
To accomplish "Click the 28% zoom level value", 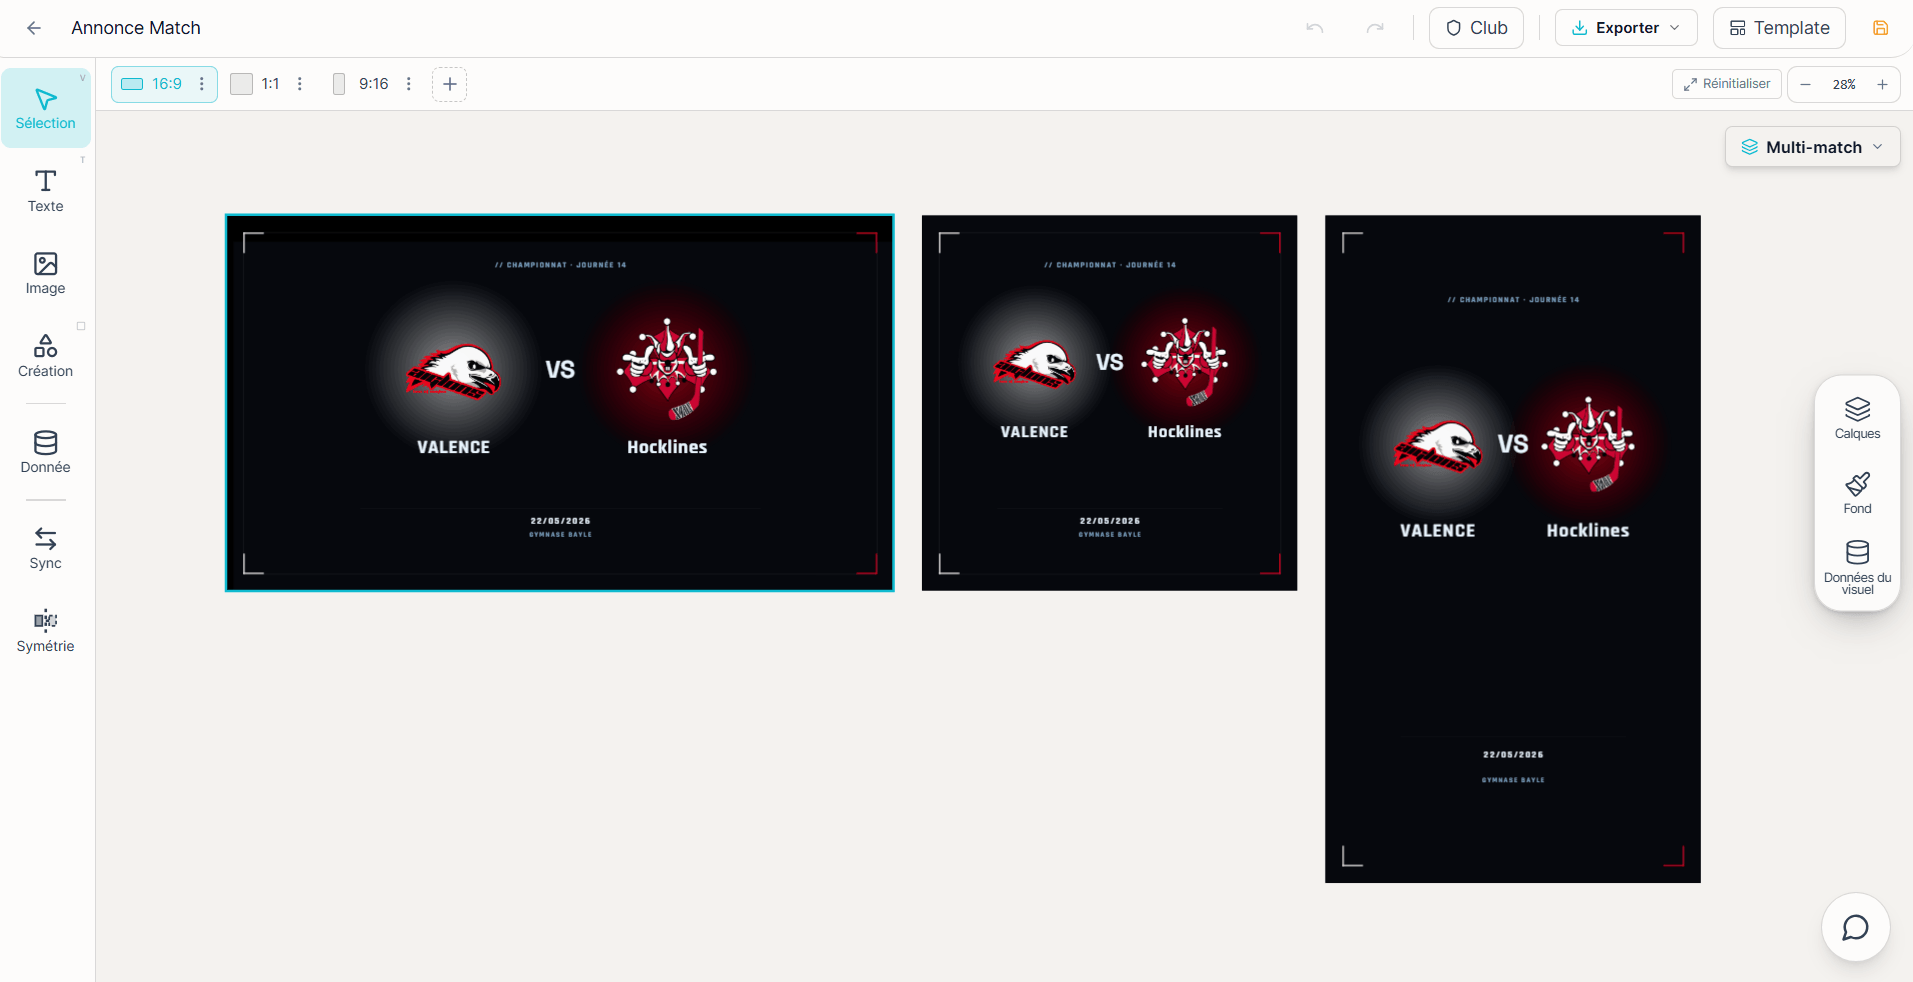I will (1844, 84).
